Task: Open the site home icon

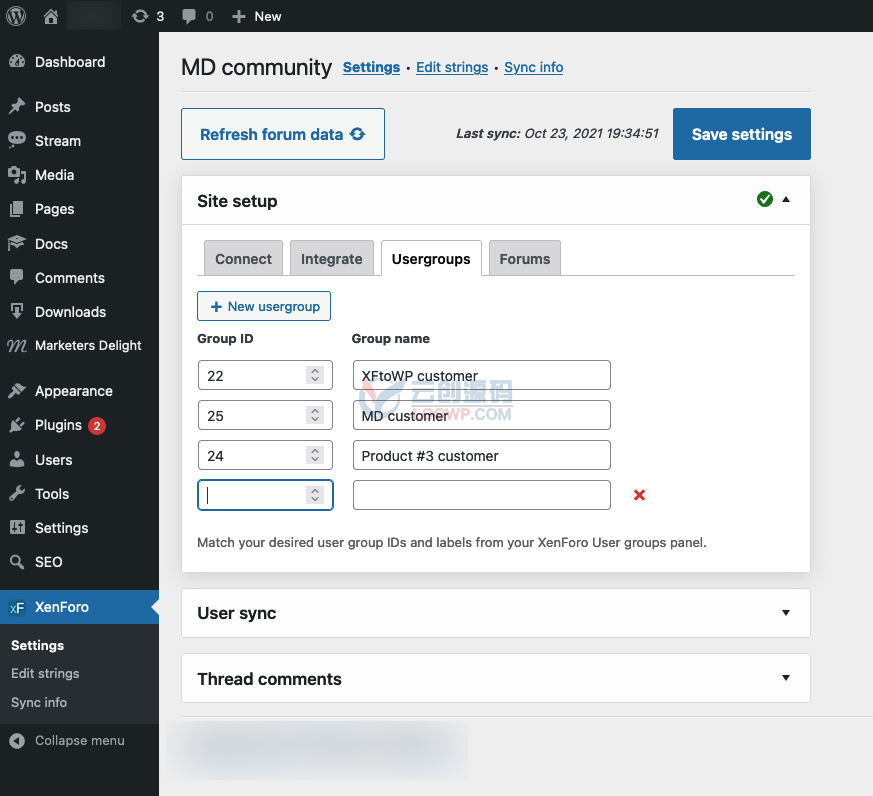Action: [51, 16]
